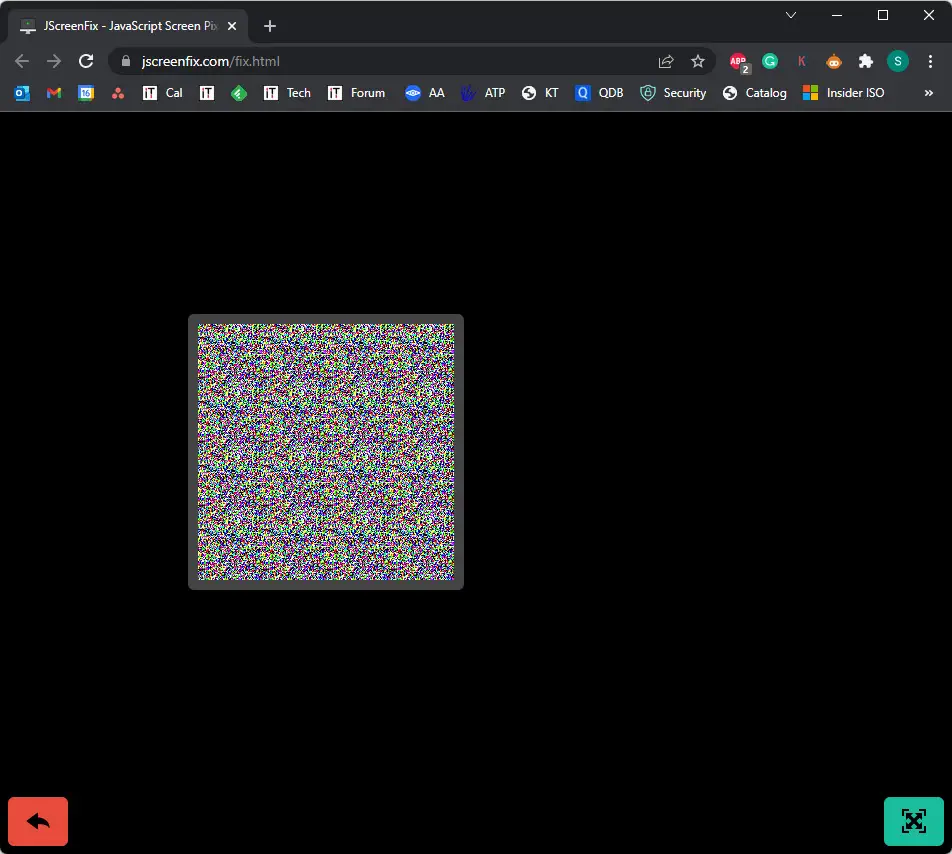Click the pixel-fixing noise square
Screen dimensions: 952x854
[x=326, y=452]
